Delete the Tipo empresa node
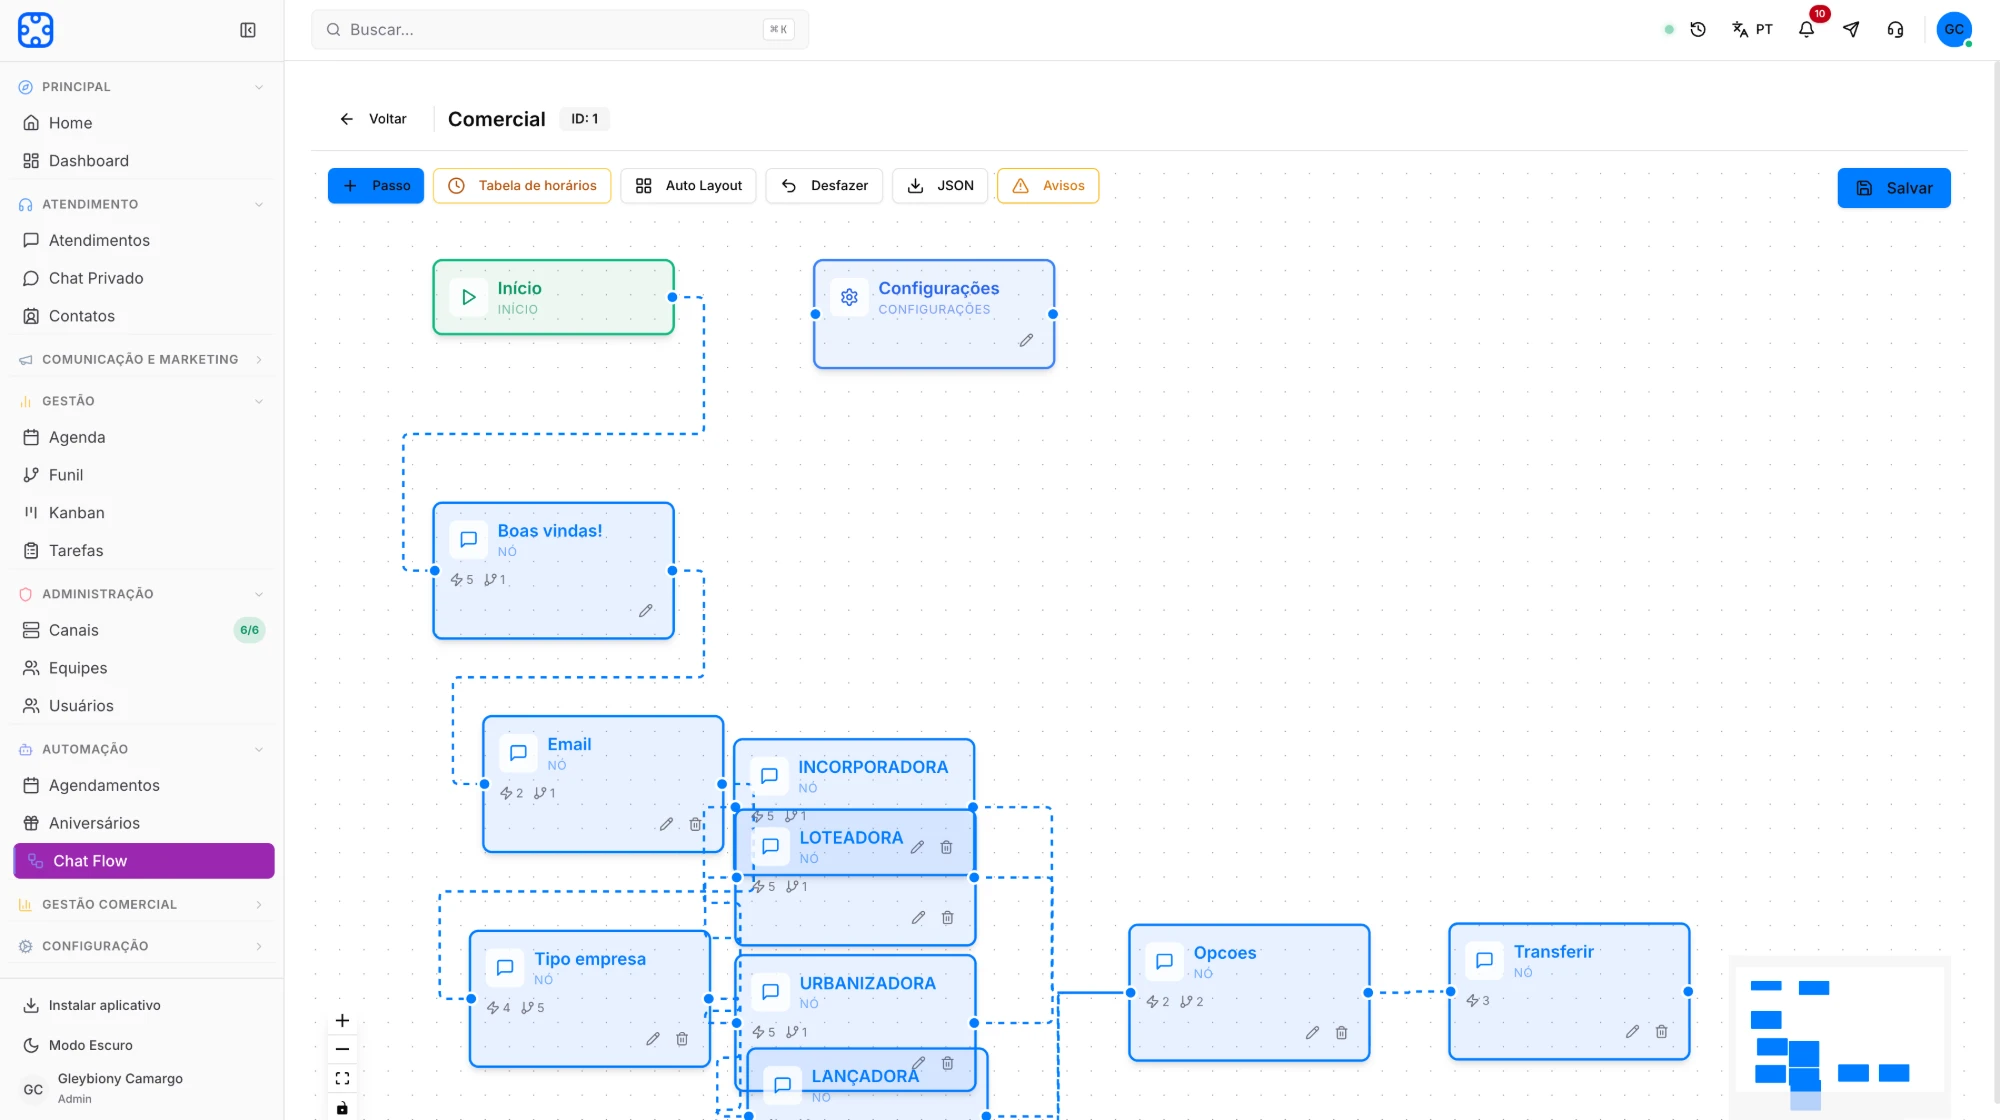Screen dimensions: 2000x1120 [682, 1039]
